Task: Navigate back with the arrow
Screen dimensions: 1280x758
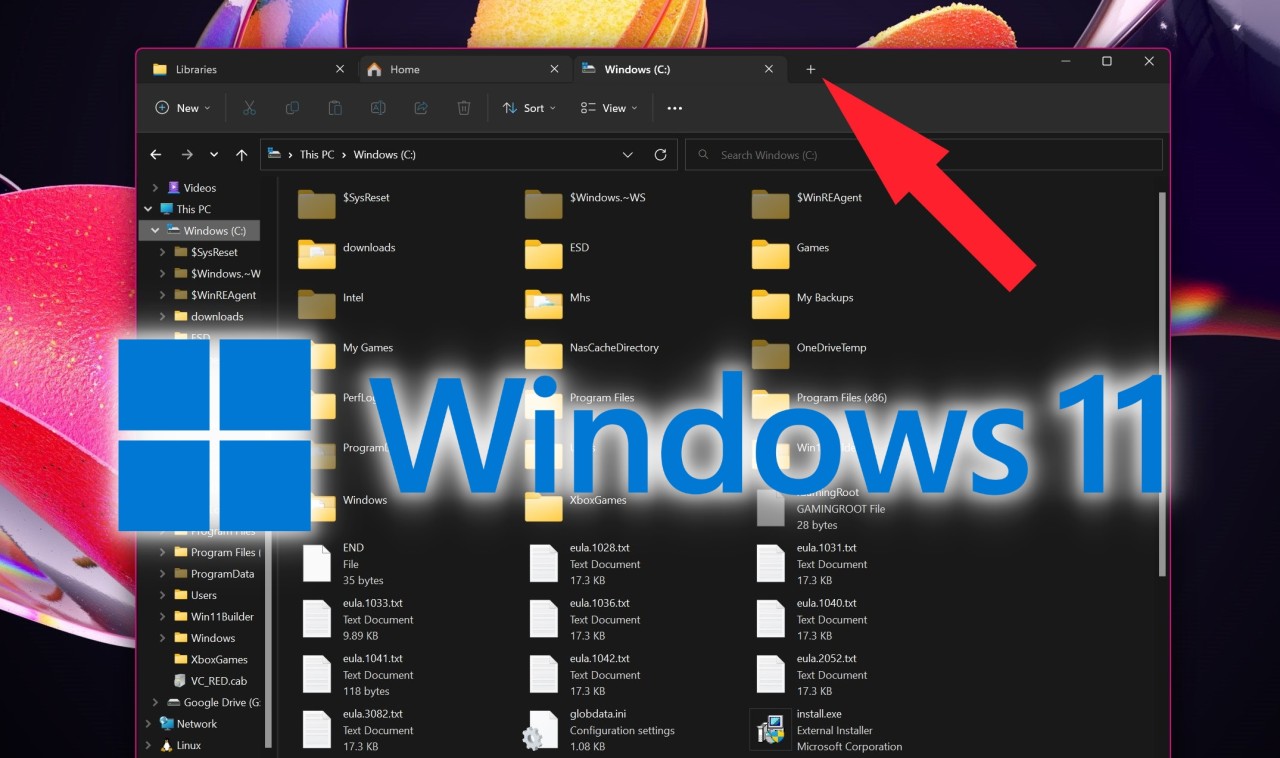Action: coord(155,154)
